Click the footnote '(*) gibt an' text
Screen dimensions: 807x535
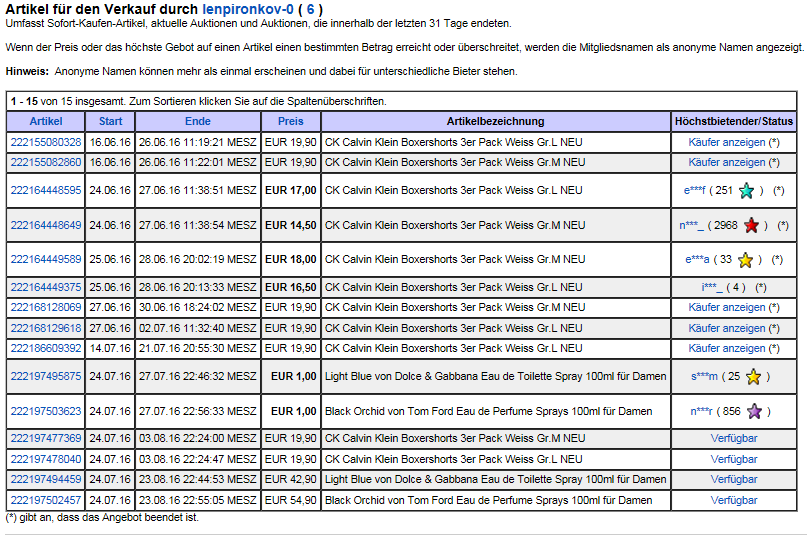102,517
